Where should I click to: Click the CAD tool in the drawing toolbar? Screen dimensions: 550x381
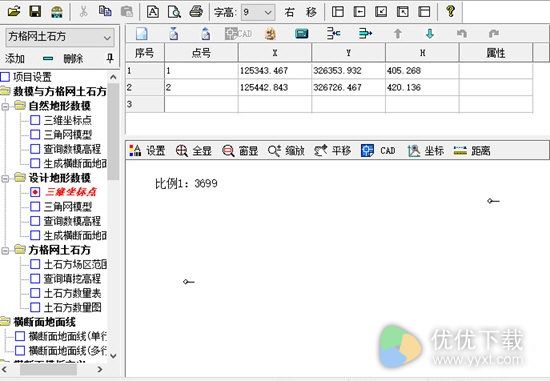tap(378, 151)
